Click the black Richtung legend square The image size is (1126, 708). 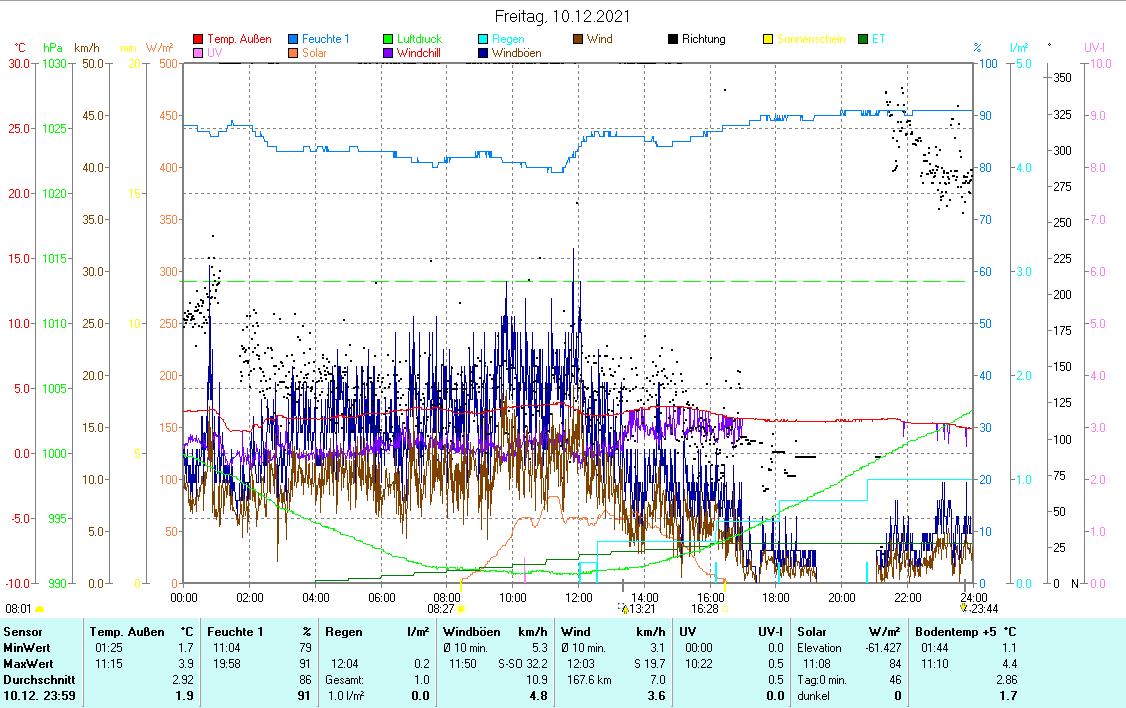tap(673, 40)
